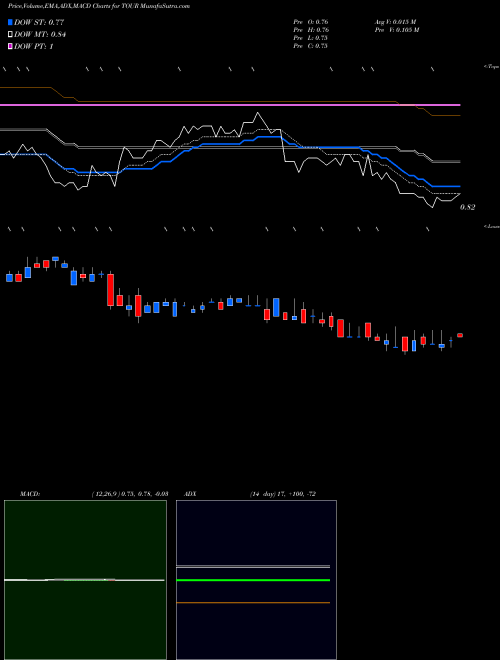Click the magenta DOW PT legend swatch
500x660 pixels.
point(11,46)
